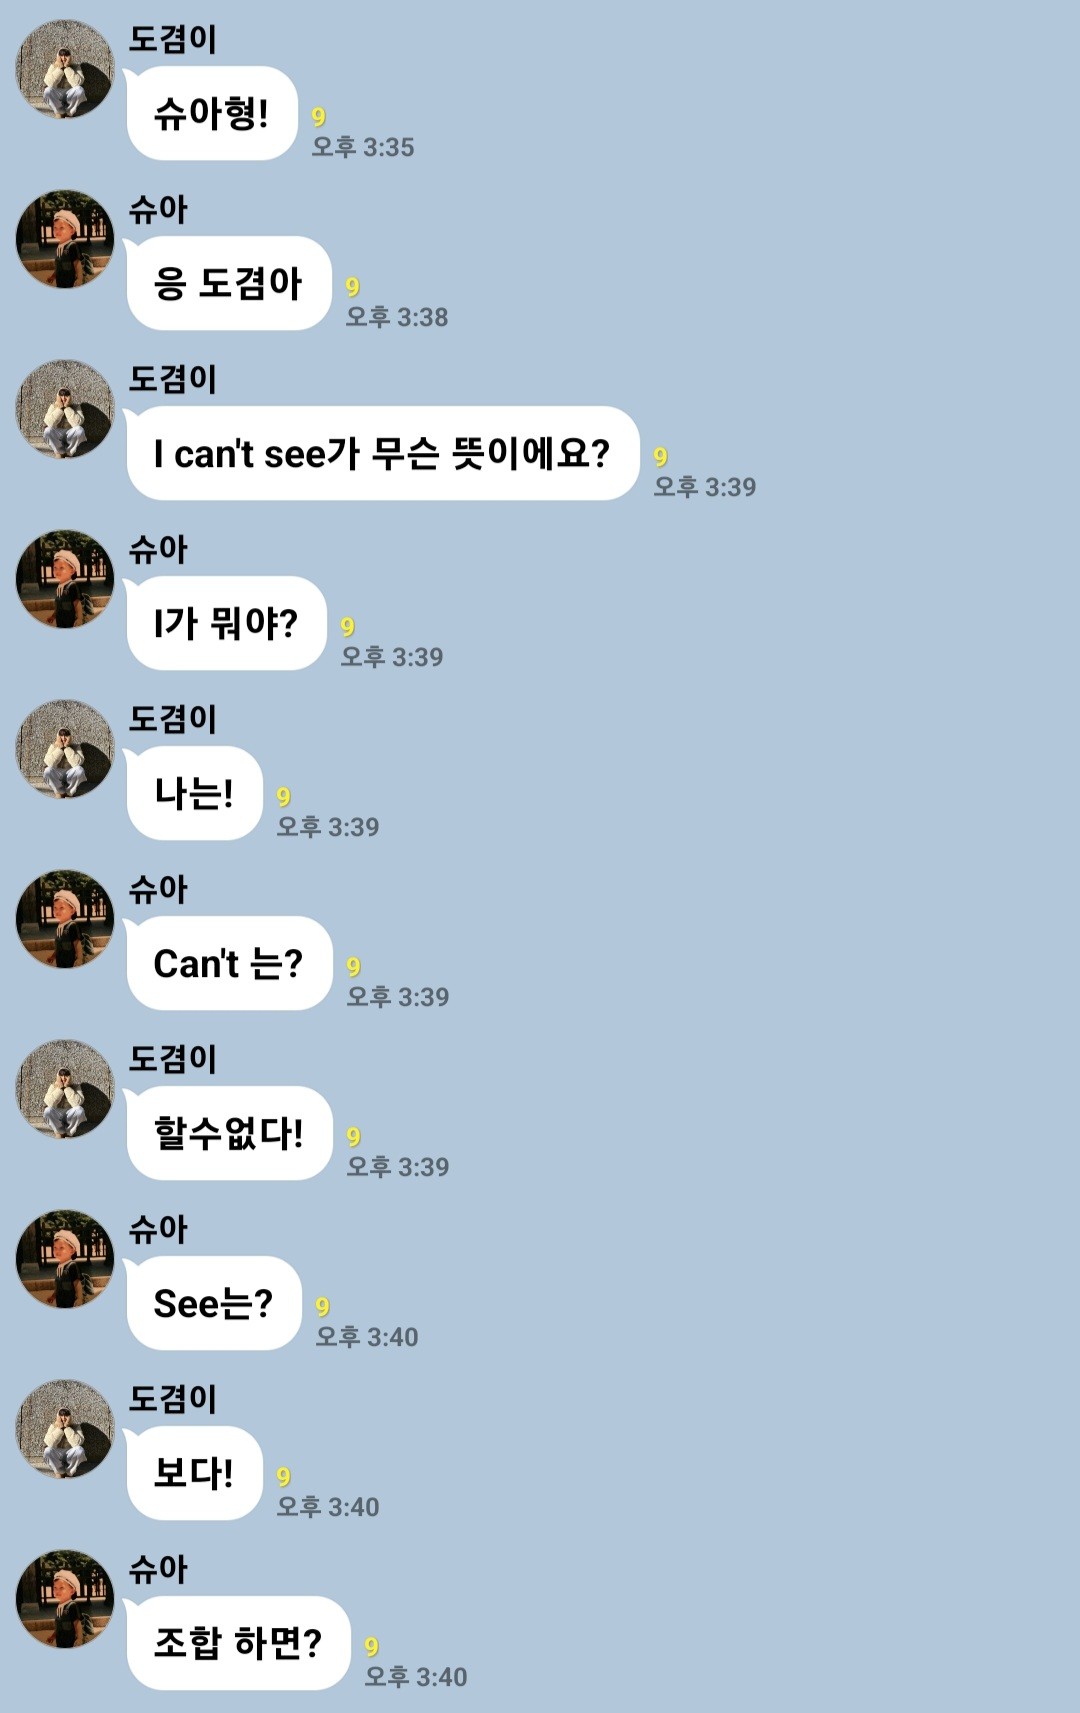
Task: Open 슈아's profile picture next to 조합 하면?
Action: coord(65,1599)
